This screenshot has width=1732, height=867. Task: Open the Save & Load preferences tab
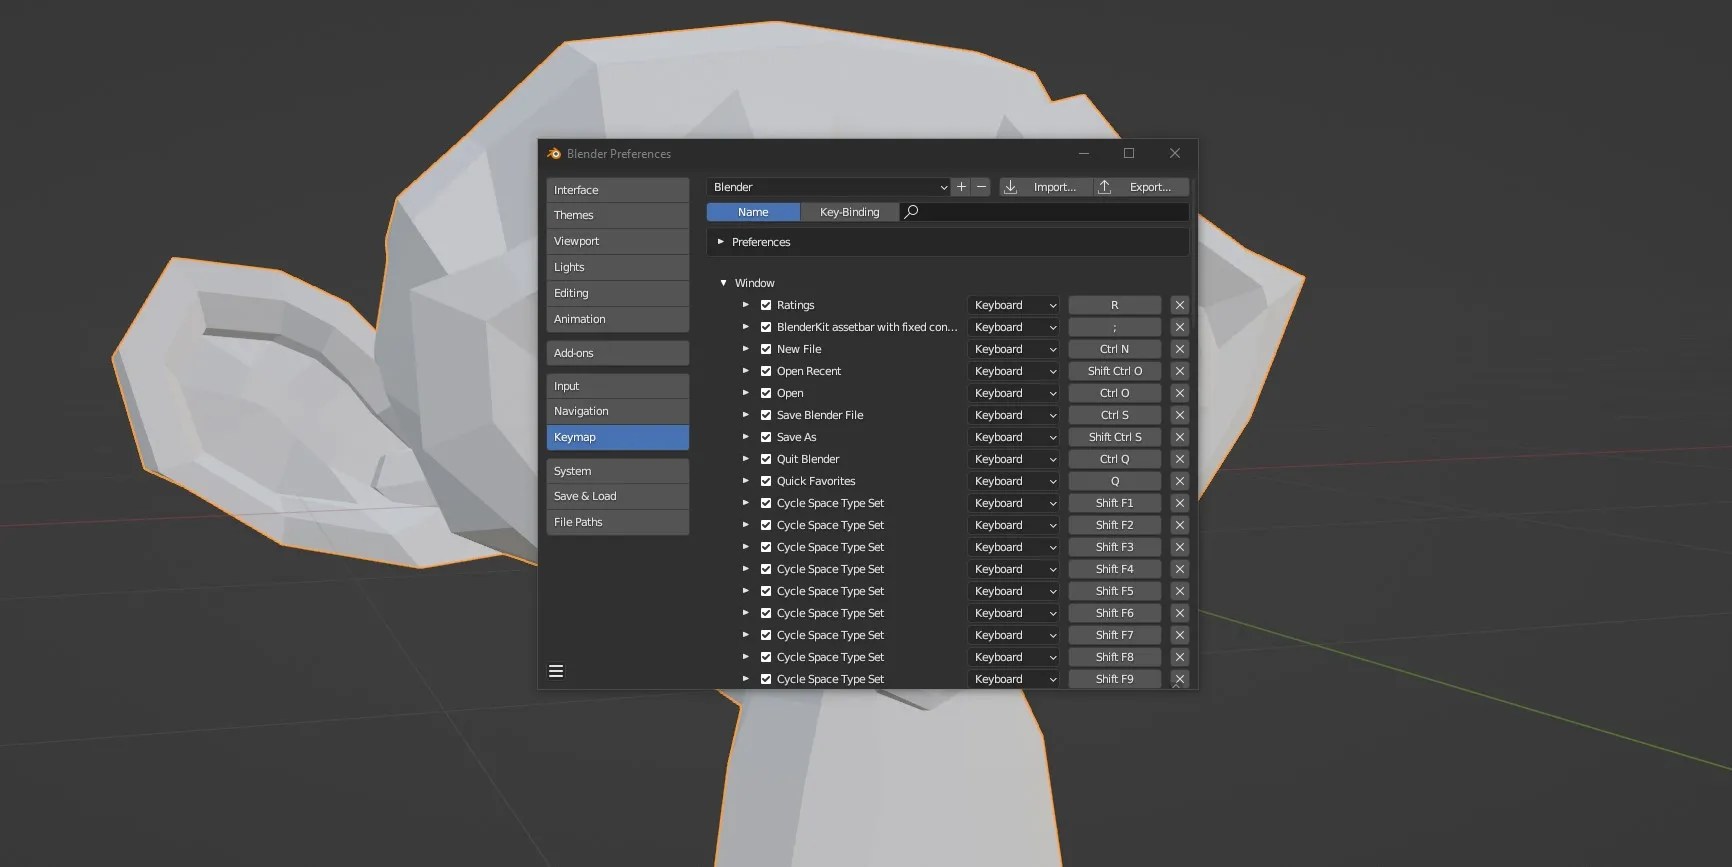click(618, 496)
